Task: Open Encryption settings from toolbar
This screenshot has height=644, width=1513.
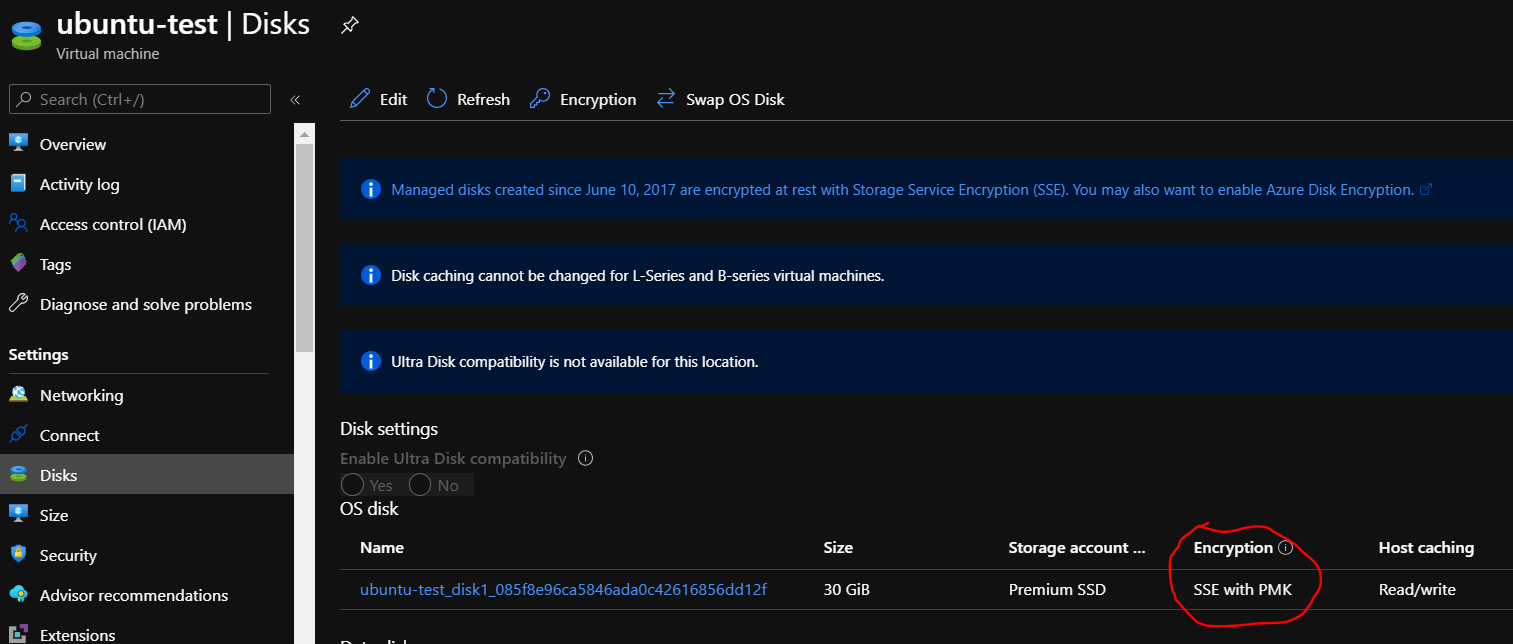Action: 598,100
